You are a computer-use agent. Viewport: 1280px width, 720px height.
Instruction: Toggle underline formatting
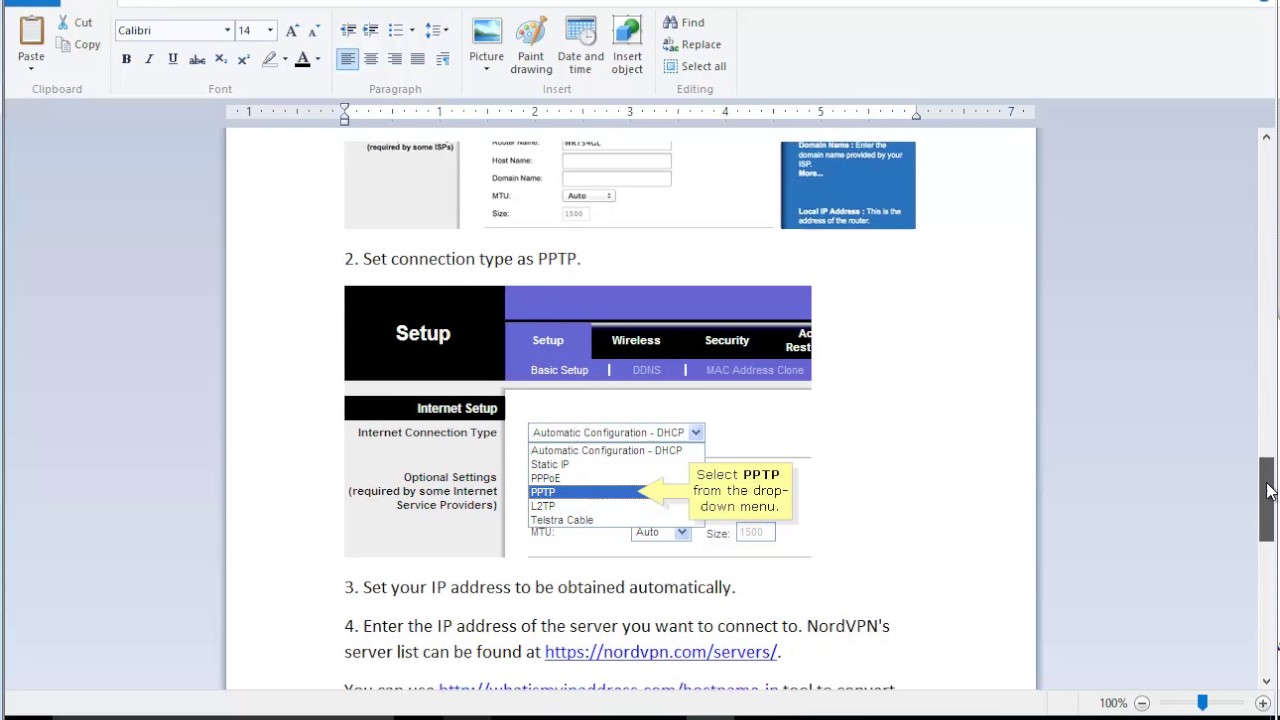pos(173,59)
